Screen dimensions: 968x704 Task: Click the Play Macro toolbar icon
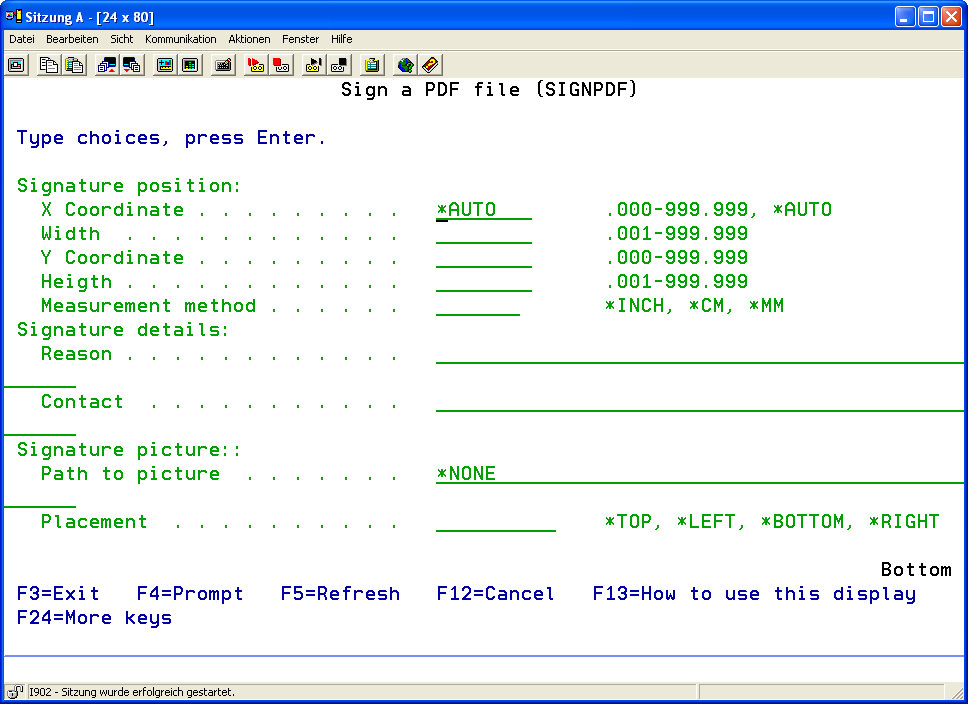coord(314,65)
